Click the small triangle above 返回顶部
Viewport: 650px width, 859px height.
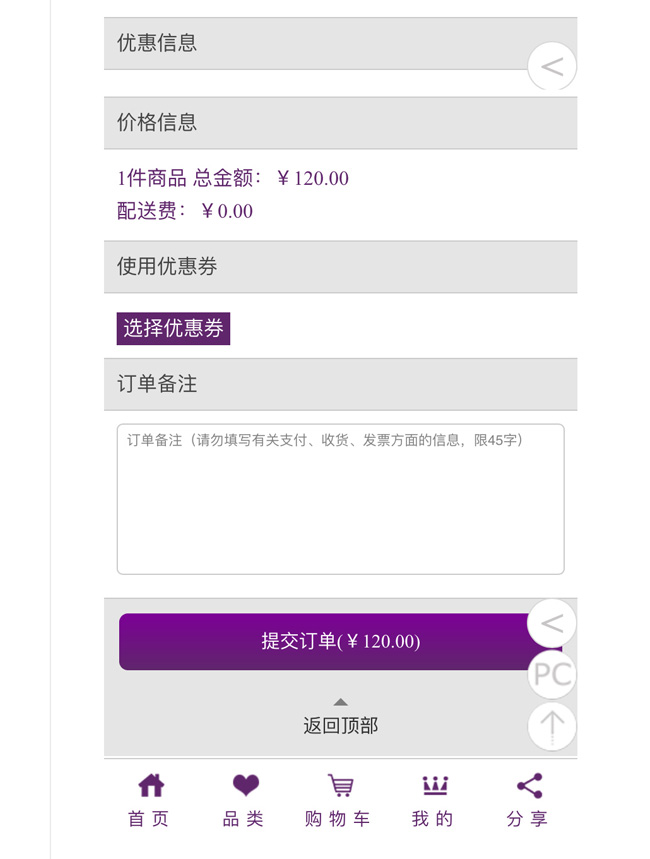(x=341, y=702)
